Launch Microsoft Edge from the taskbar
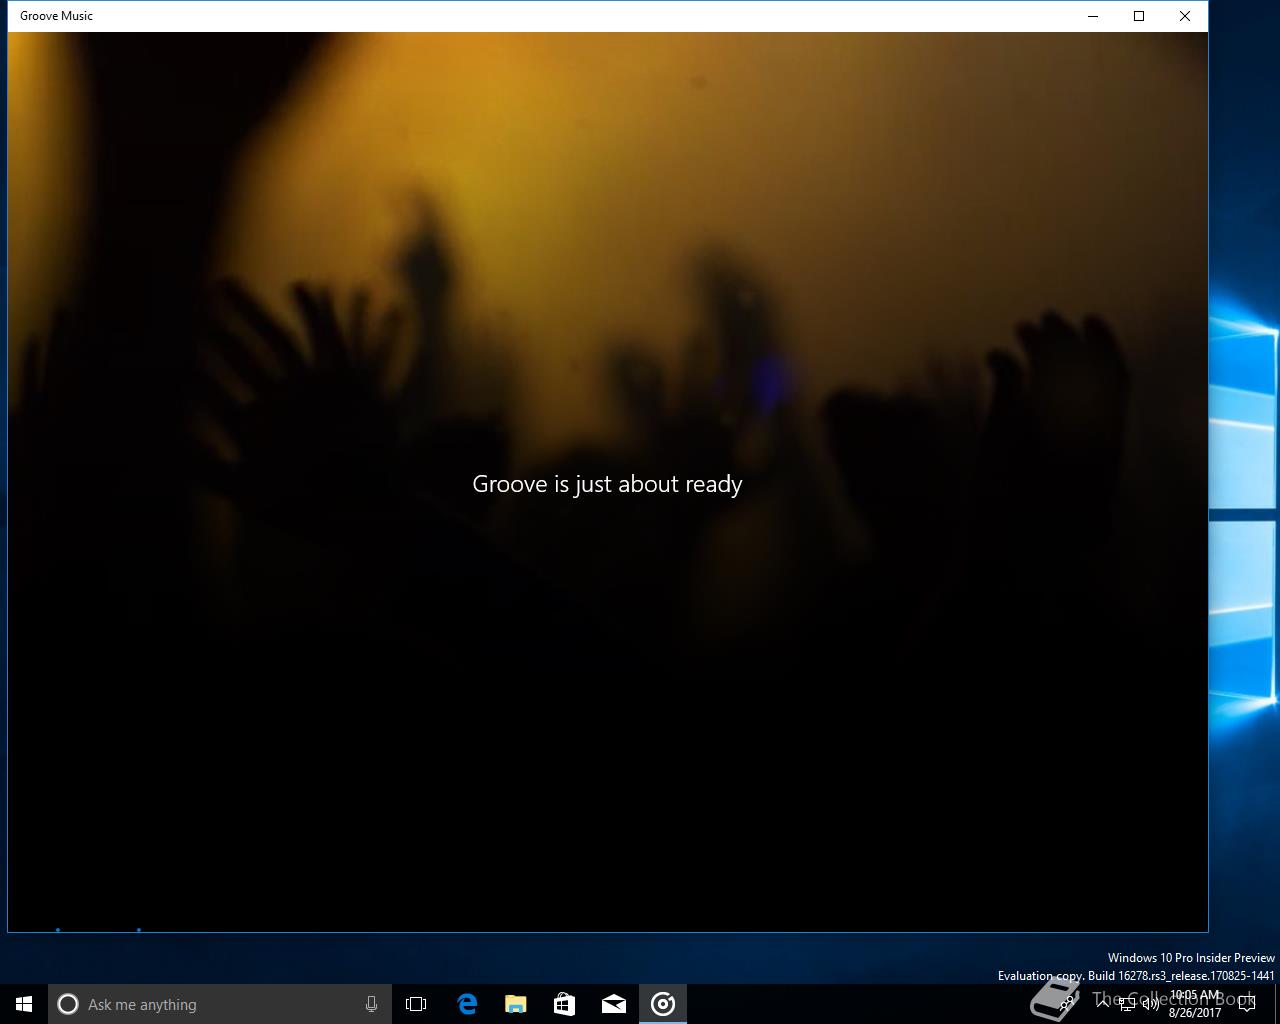1280x1024 pixels. coord(466,1004)
